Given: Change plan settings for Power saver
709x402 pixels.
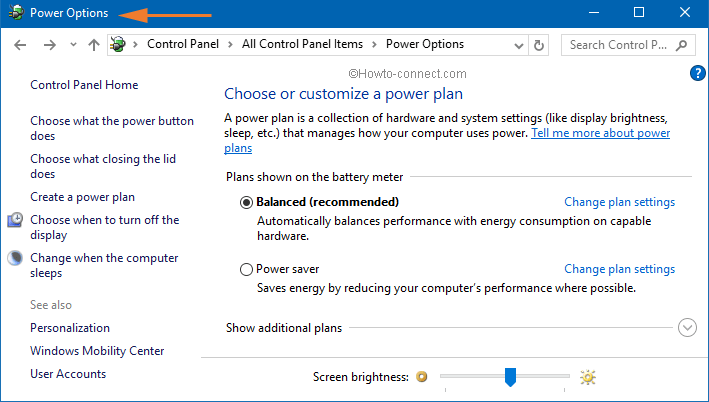Looking at the screenshot, I should [x=619, y=269].
